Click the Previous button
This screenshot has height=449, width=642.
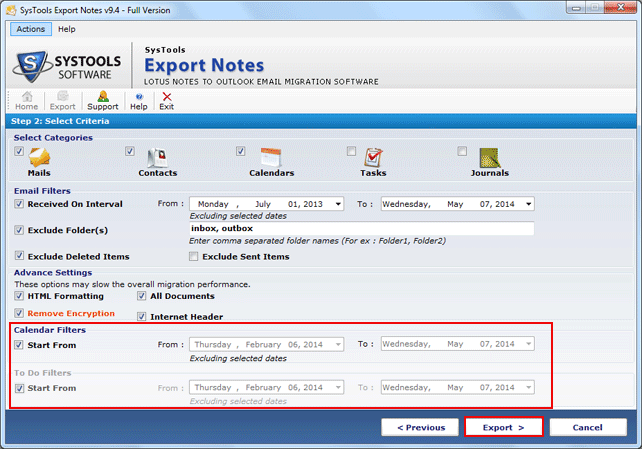pos(420,427)
